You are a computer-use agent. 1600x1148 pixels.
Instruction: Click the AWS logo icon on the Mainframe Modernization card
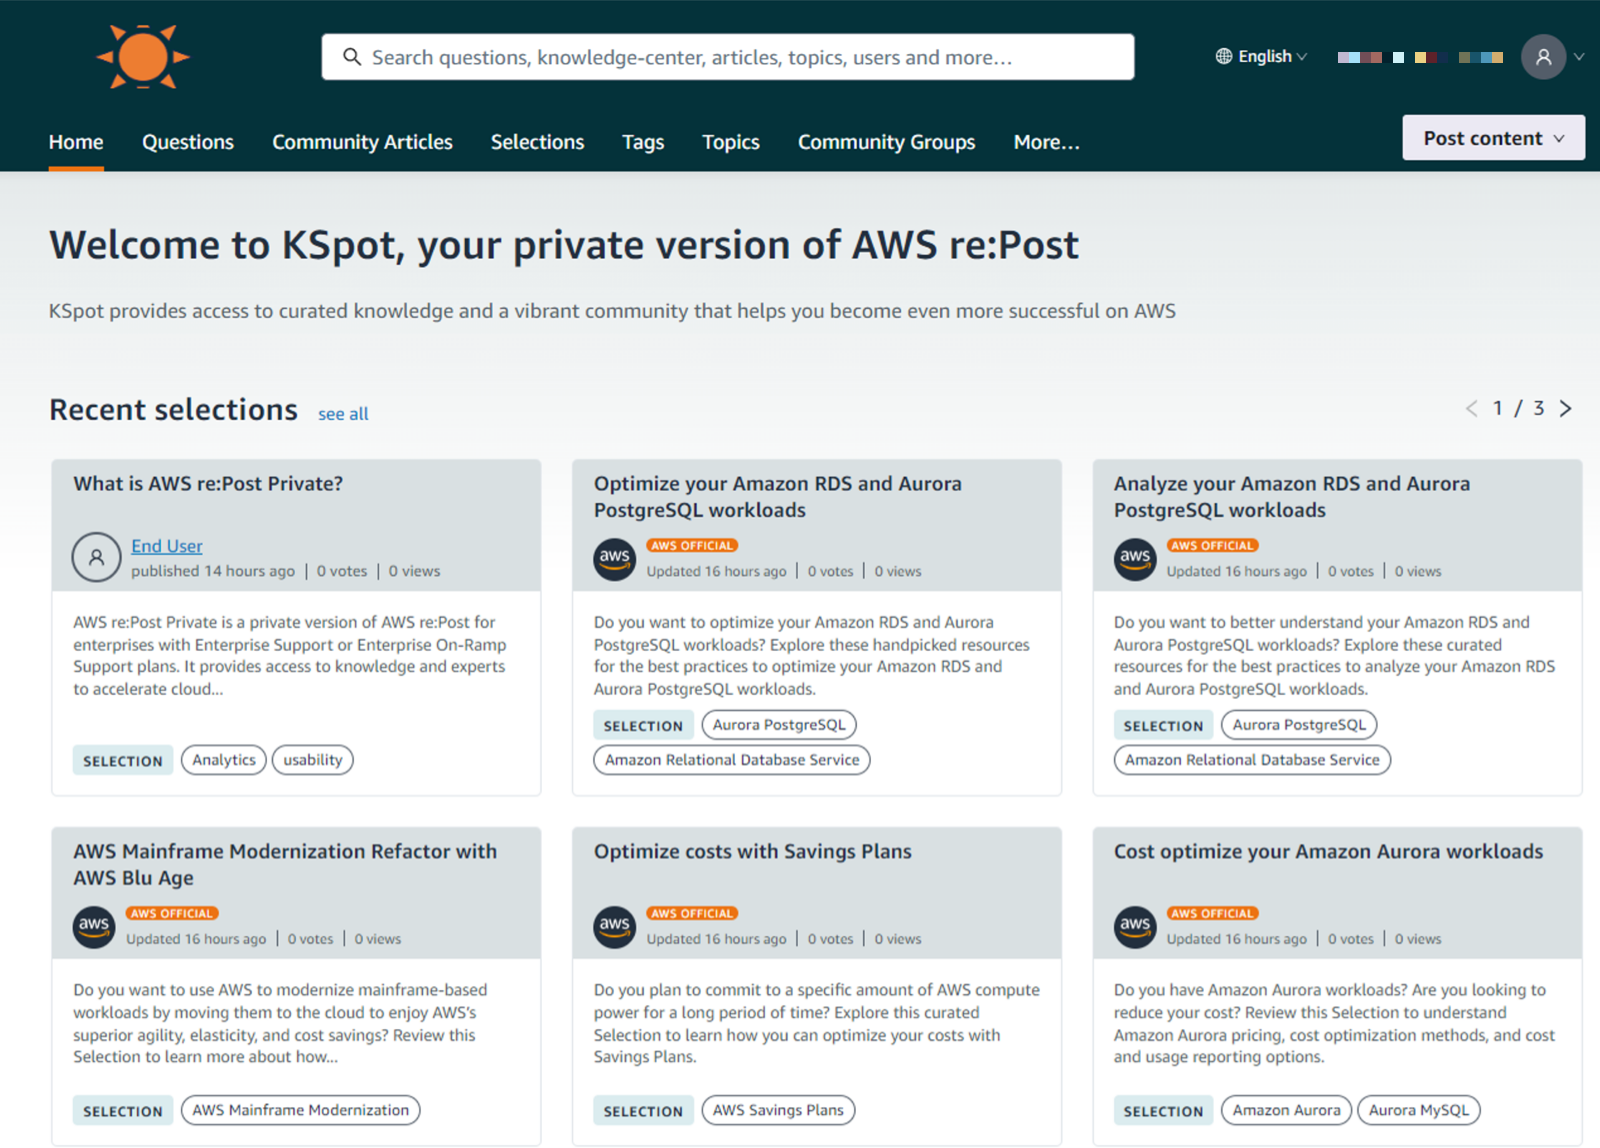94,927
